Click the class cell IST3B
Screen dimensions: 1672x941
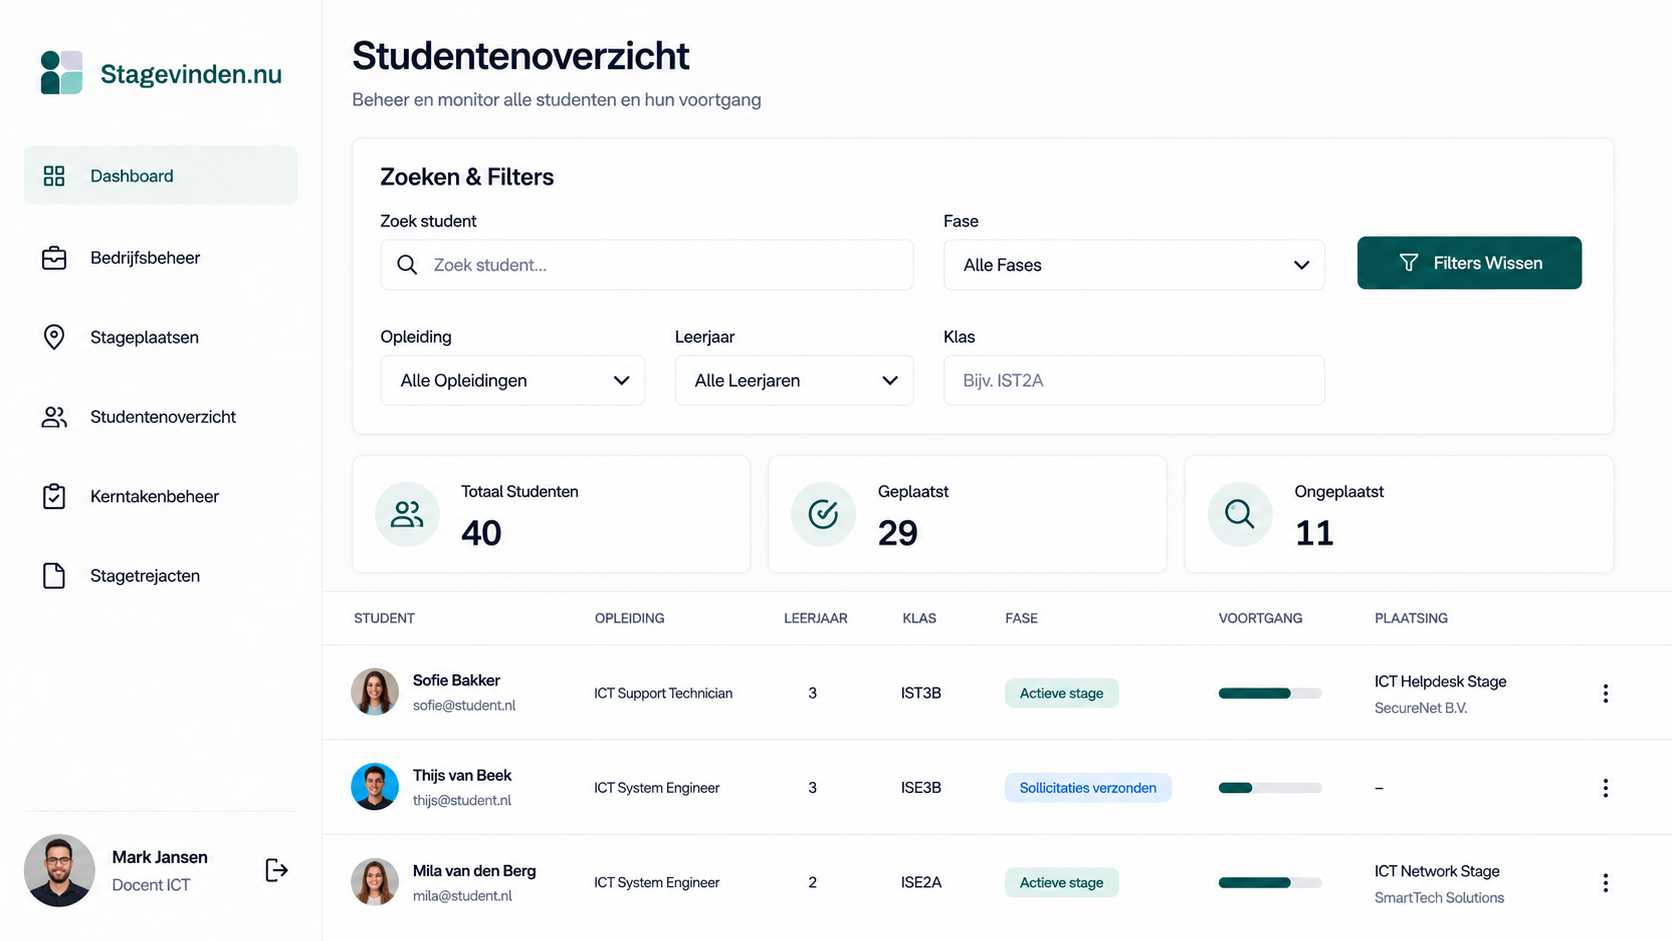(x=921, y=693)
